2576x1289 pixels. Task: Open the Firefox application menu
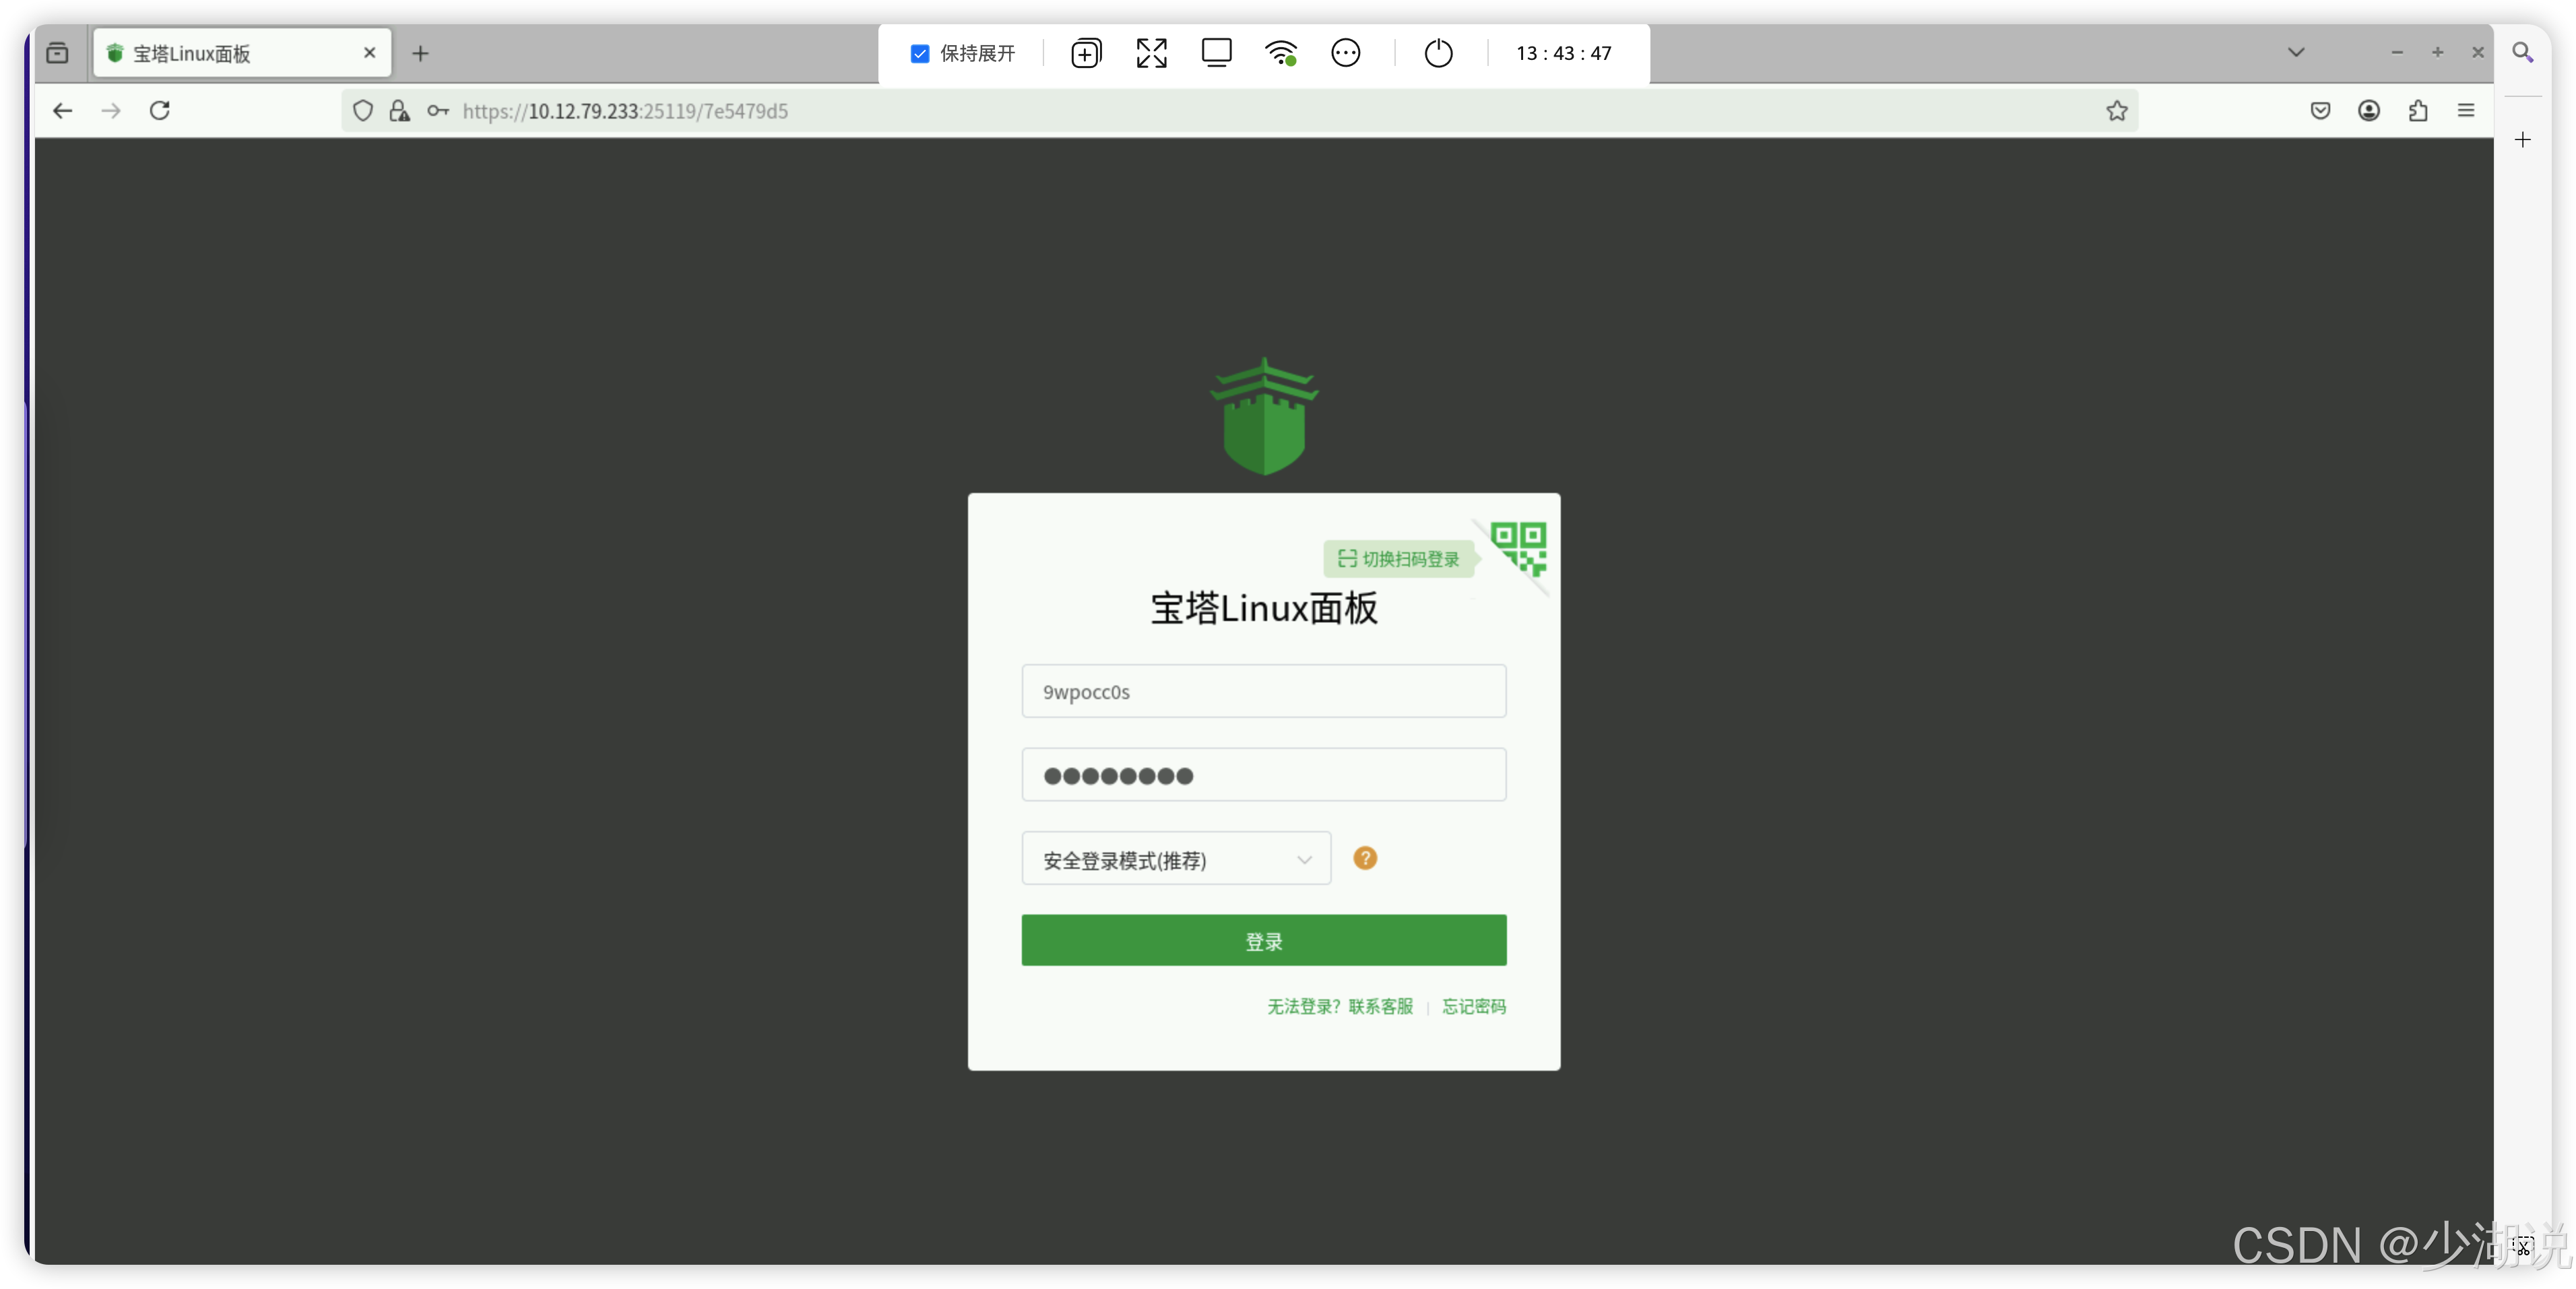[2466, 111]
